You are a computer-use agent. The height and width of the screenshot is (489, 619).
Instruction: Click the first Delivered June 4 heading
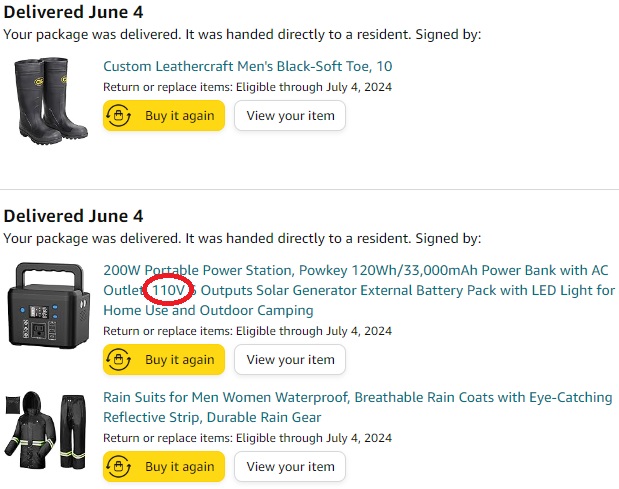coord(73,12)
